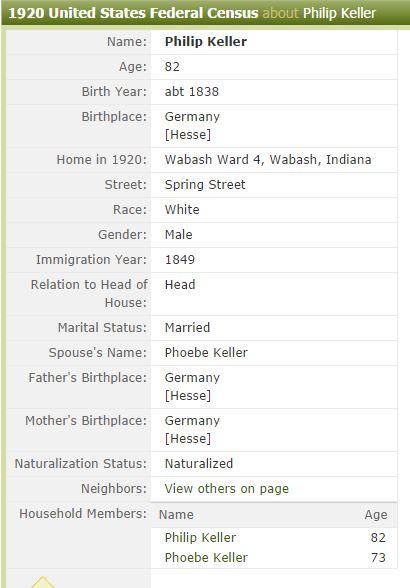Open Phoebe Keller in the household members list
Viewport: 410px width, 588px height.
tap(206, 557)
